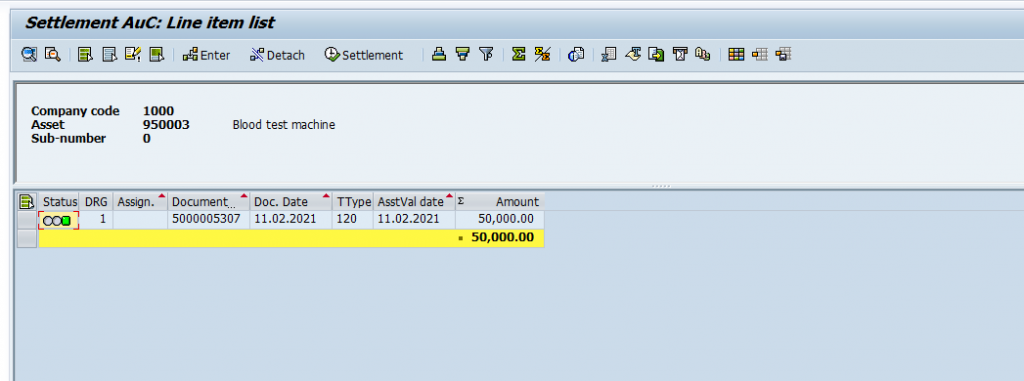The image size is (1024, 381).
Task: Click the Enter distribution rule button
Action: [206, 55]
